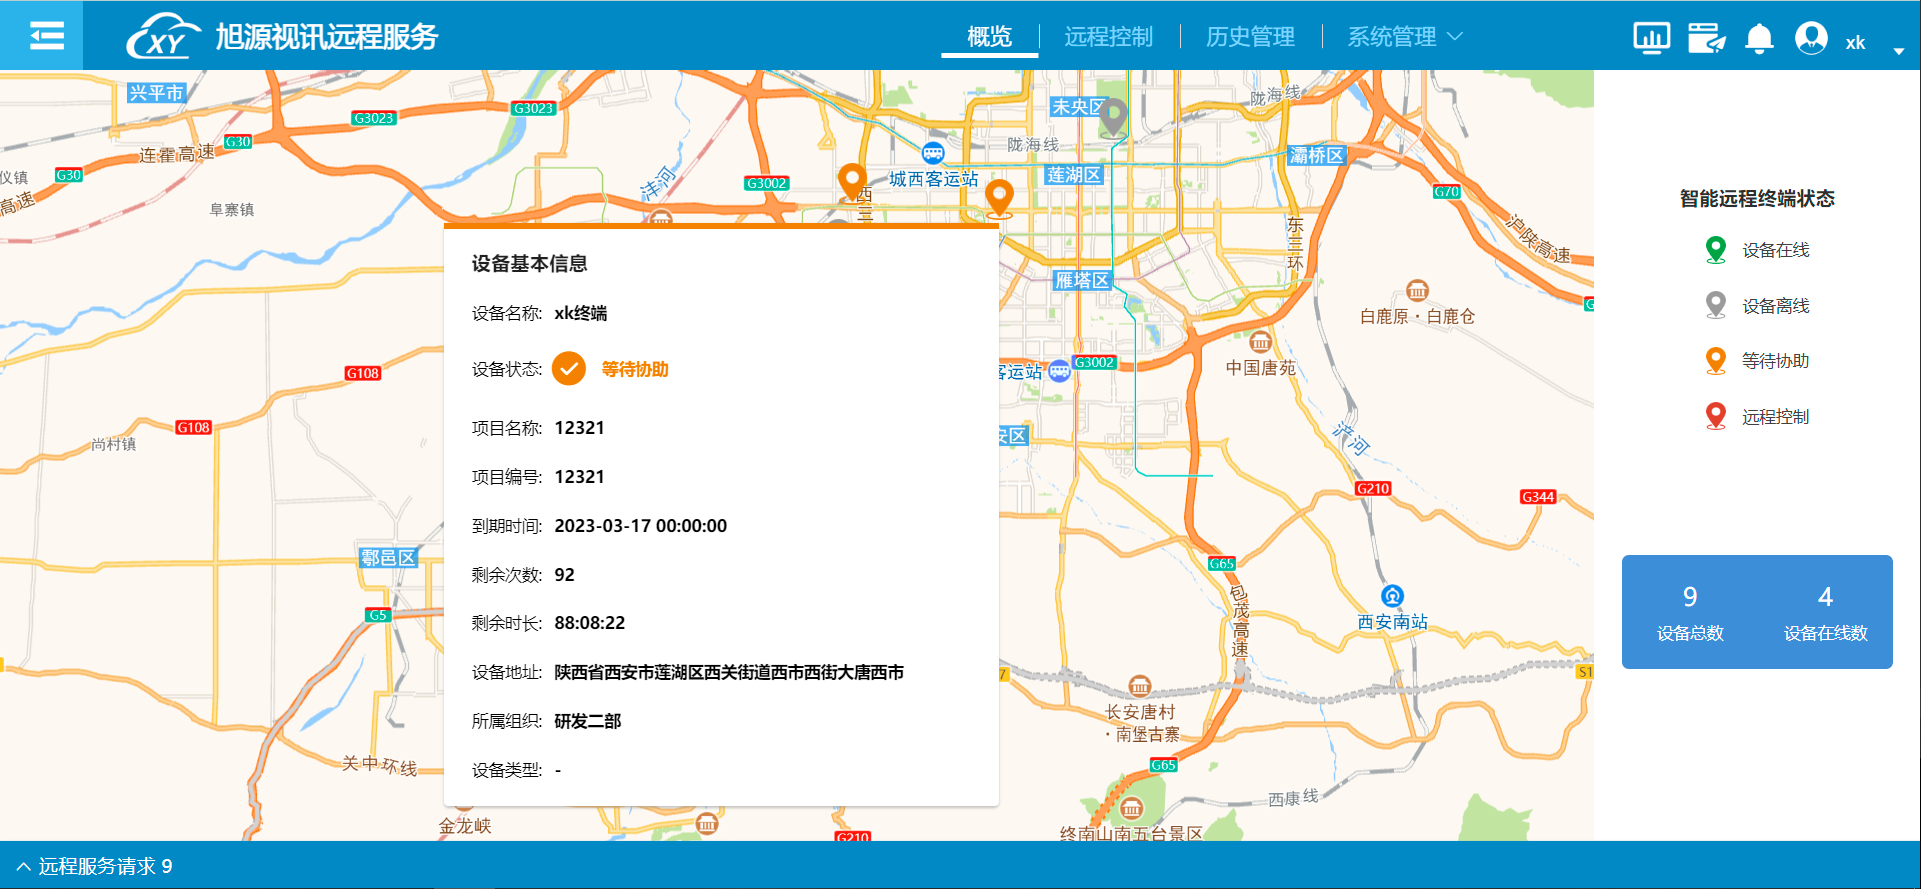Image resolution: width=1921 pixels, height=889 pixels.
Task: Click the user avatar icon
Action: 1811,38
